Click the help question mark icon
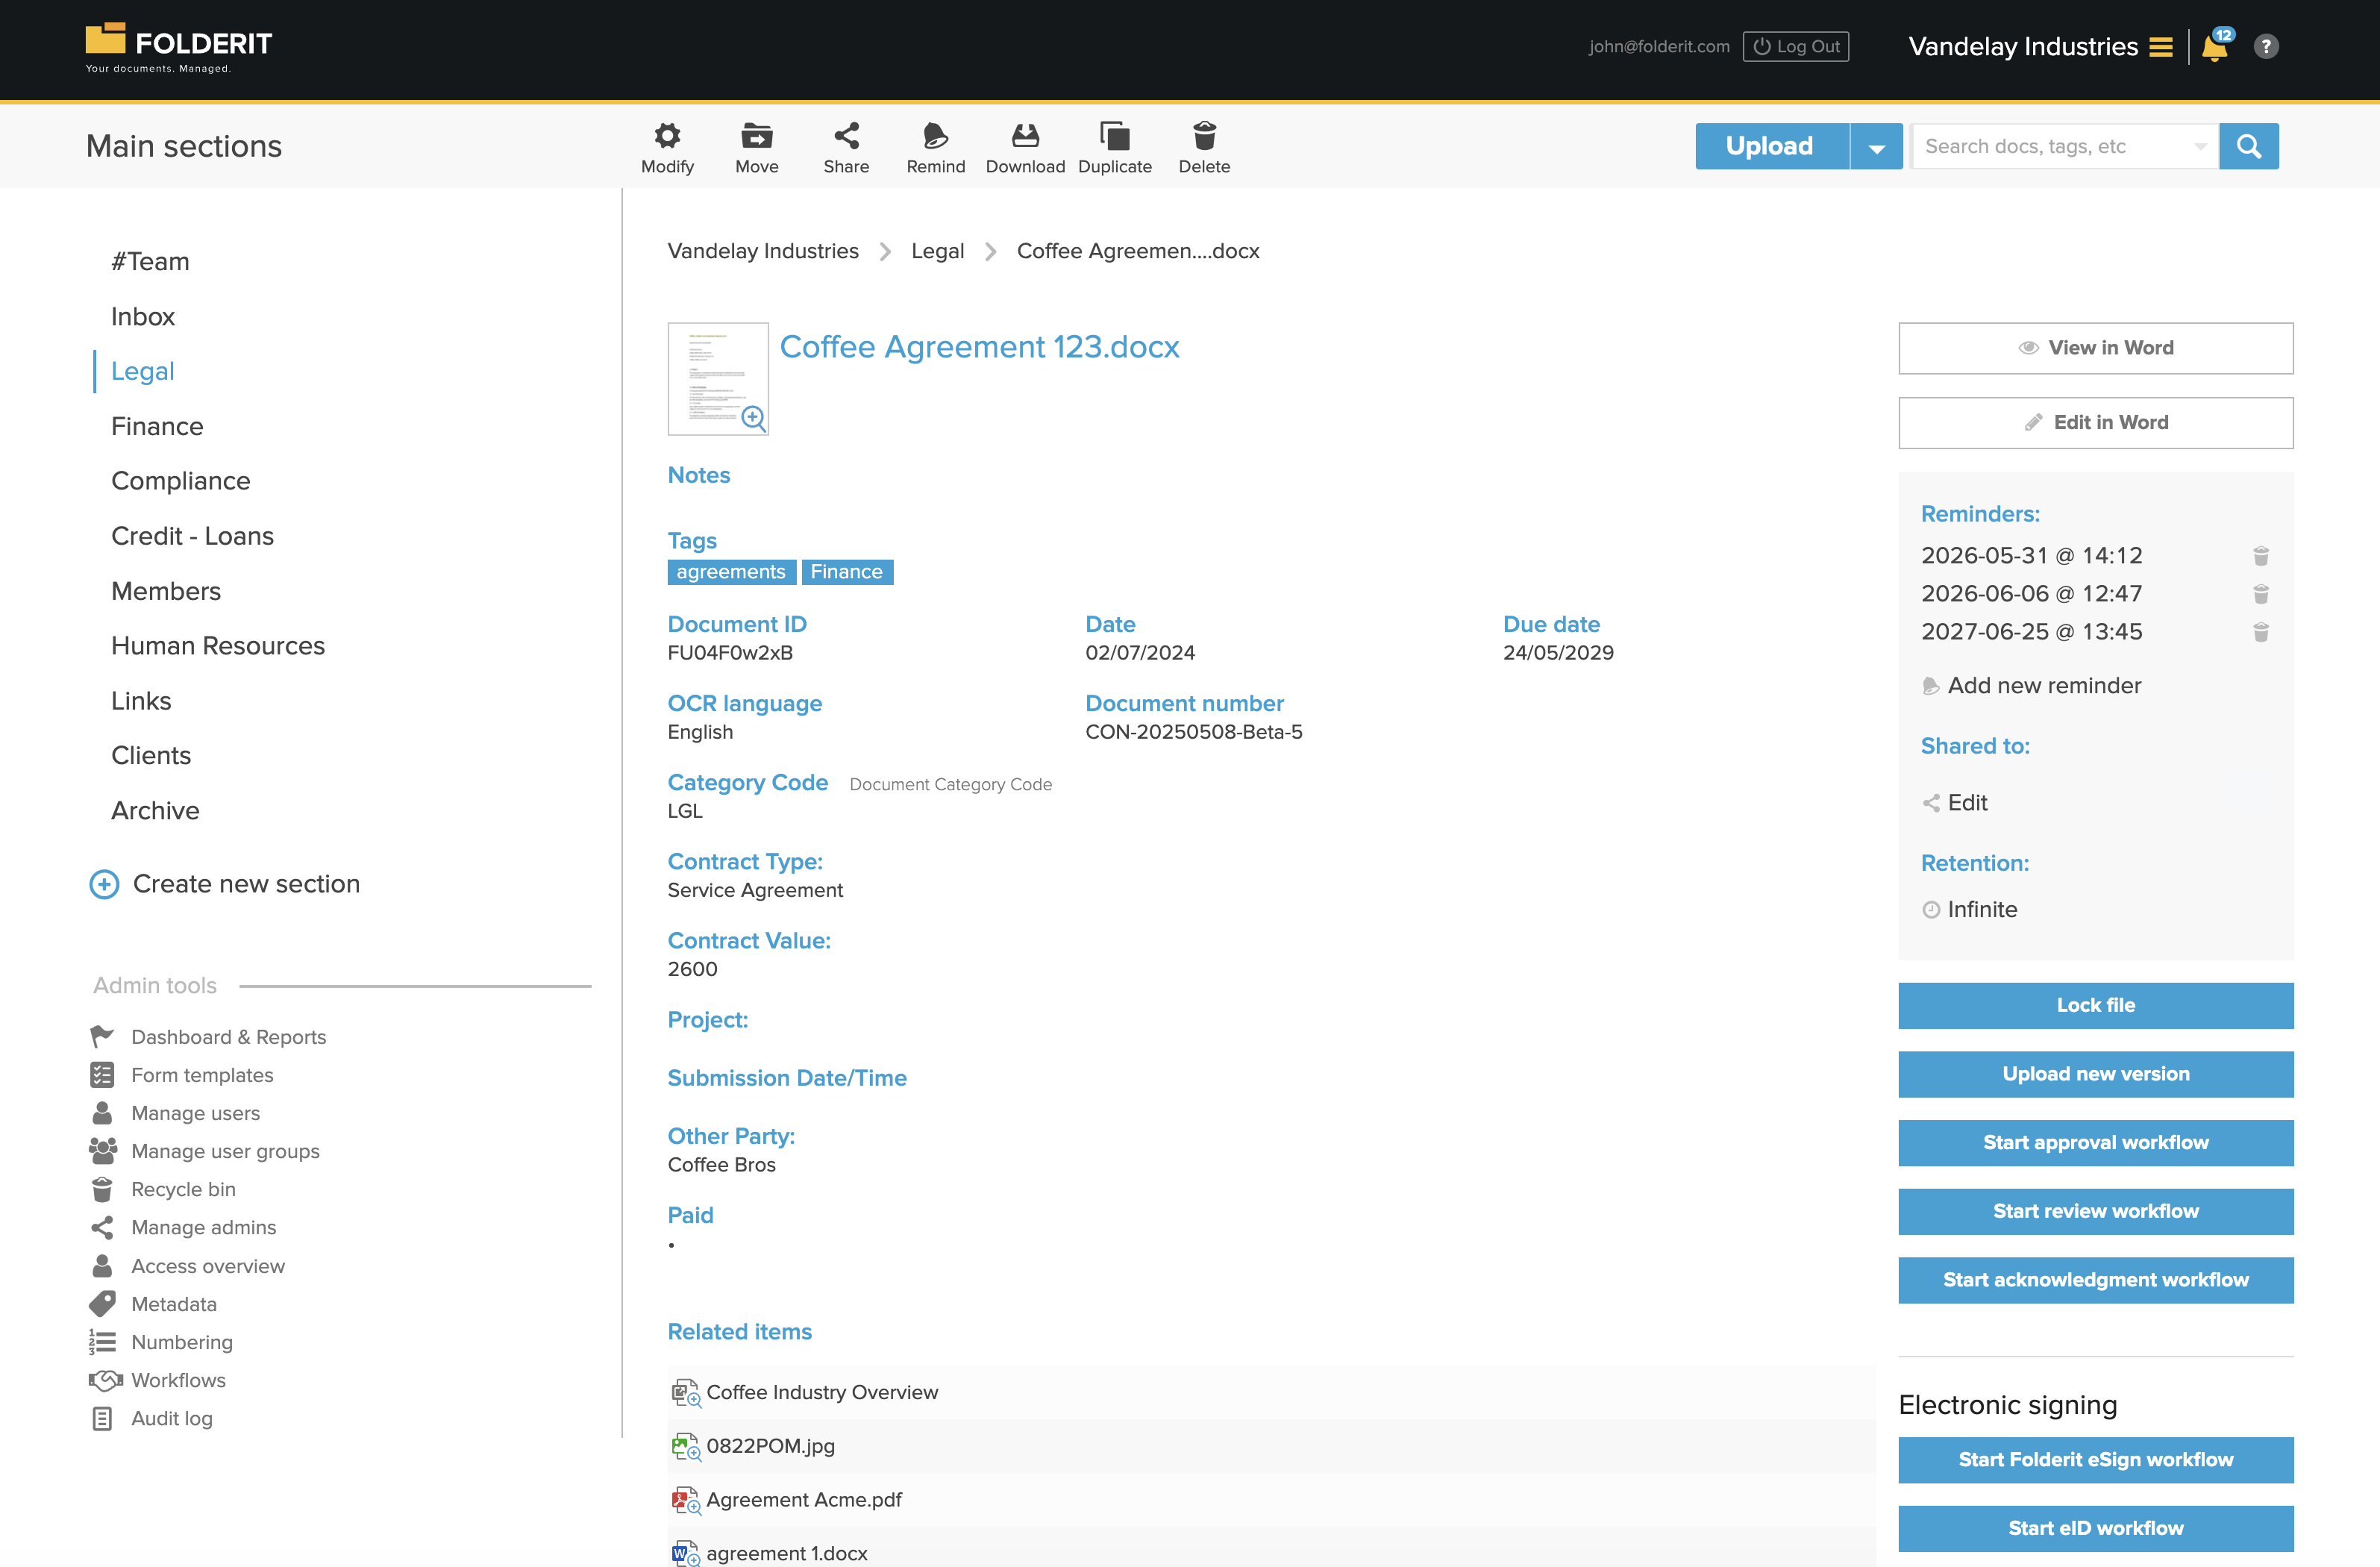2380x1567 pixels. coord(2266,47)
